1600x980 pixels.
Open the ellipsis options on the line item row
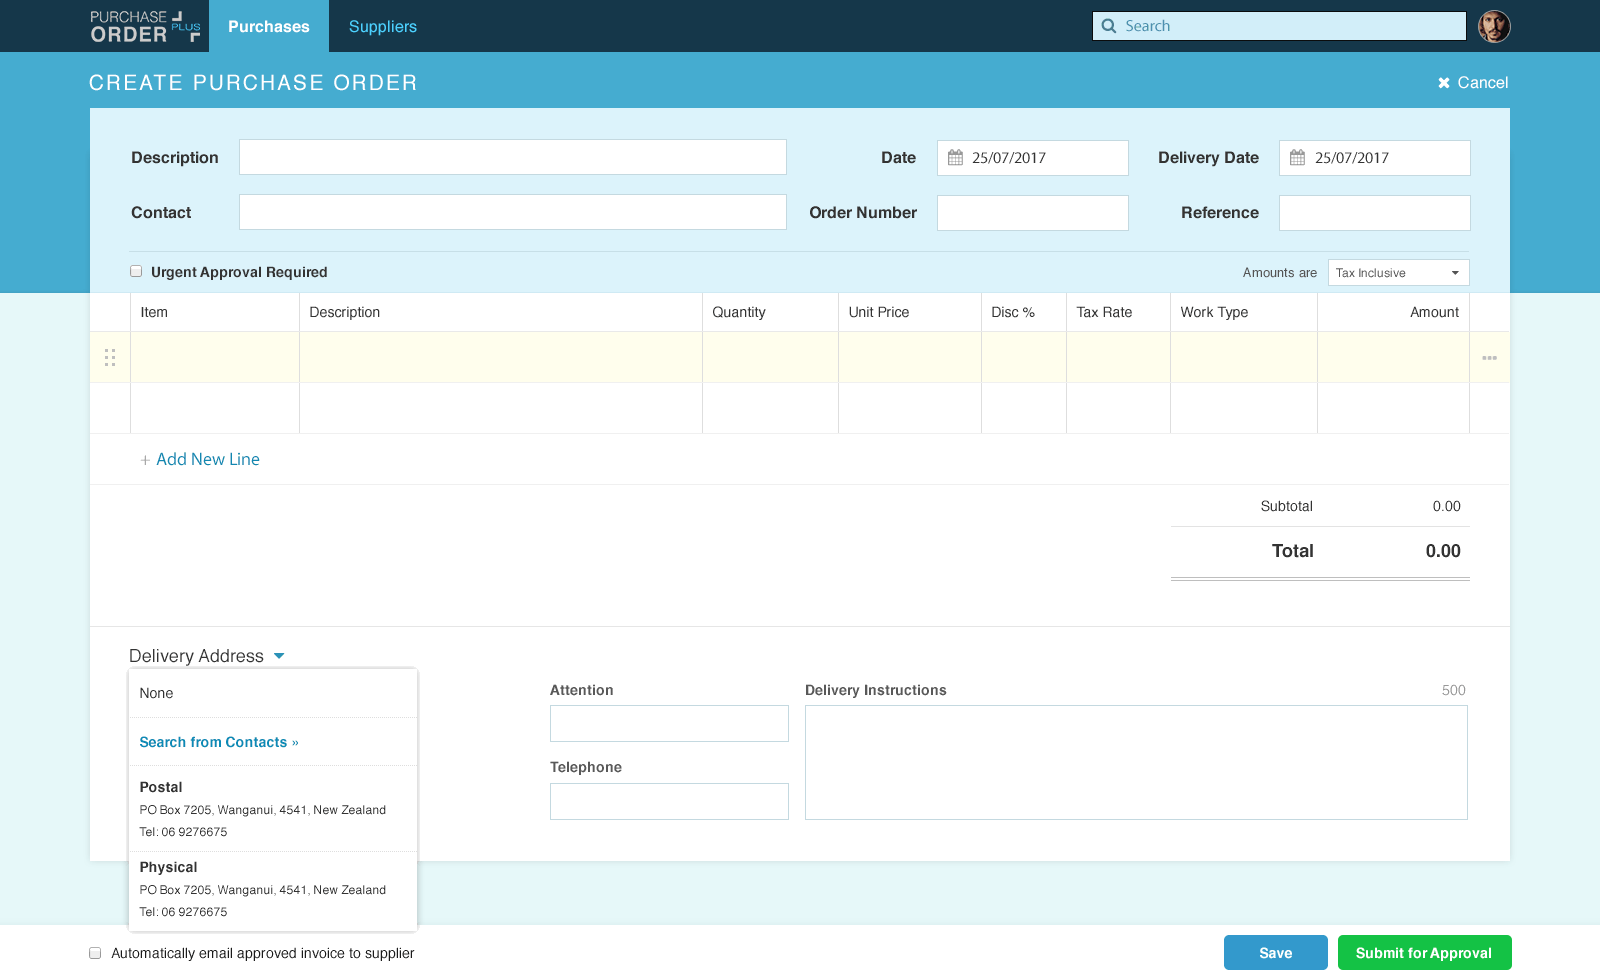[1489, 356]
